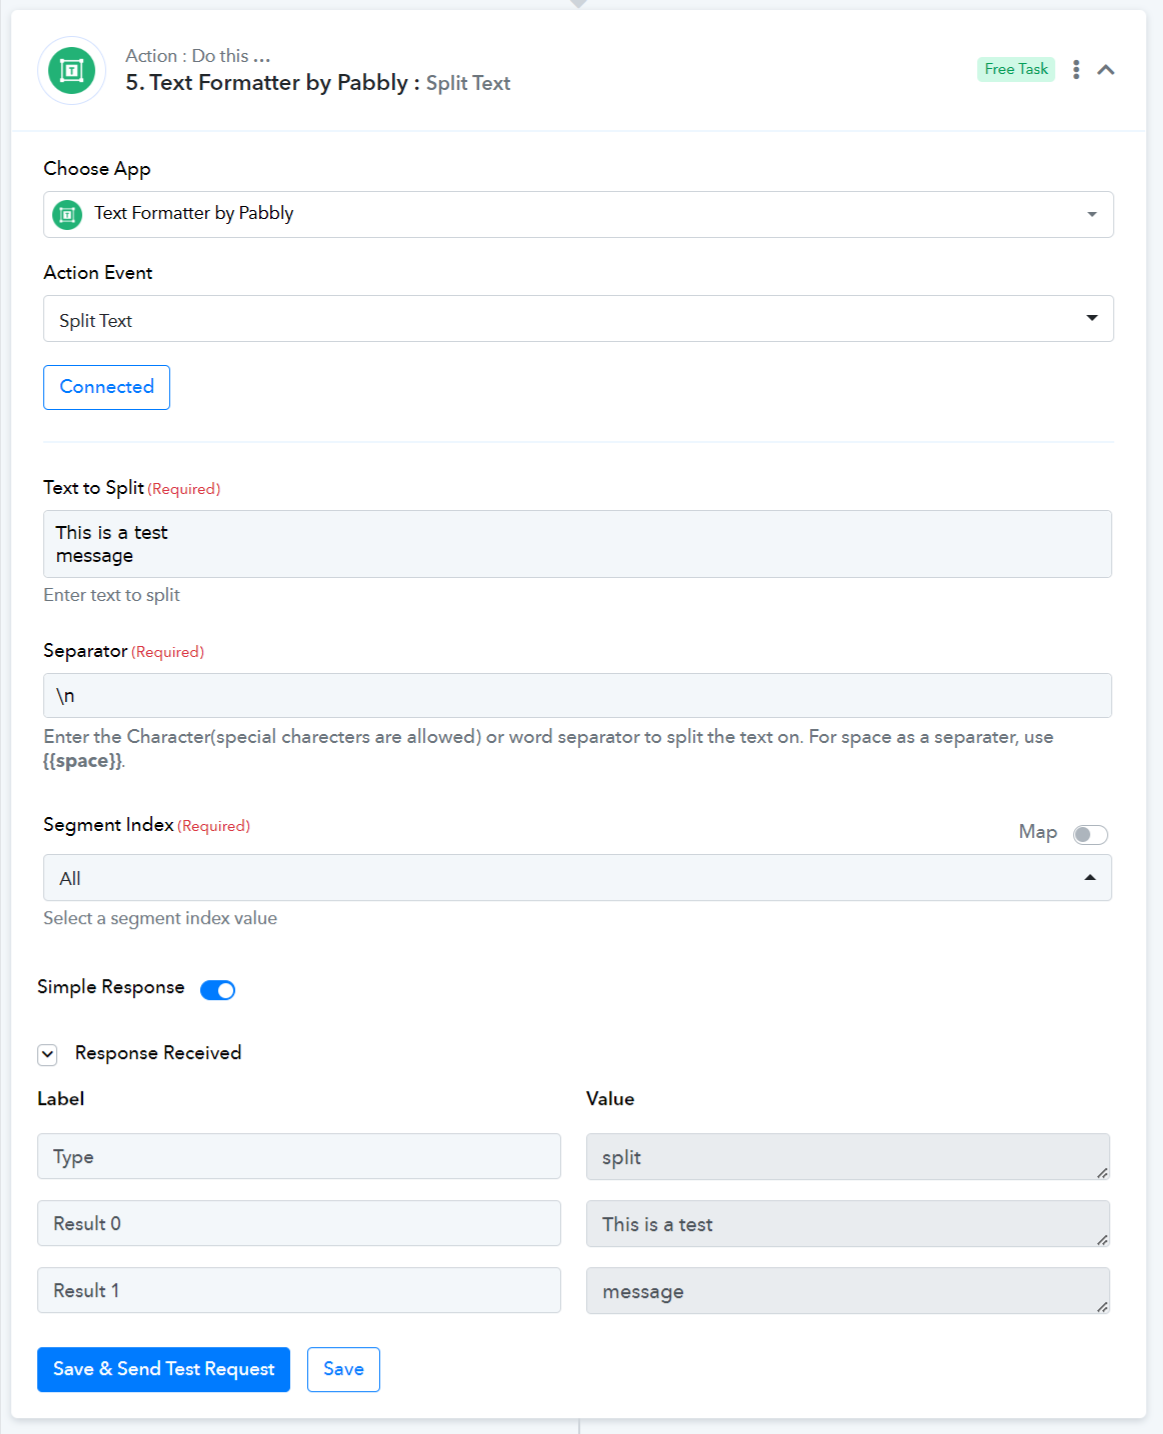
Task: Click the resize handle of the message value field
Action: (x=1102, y=1306)
